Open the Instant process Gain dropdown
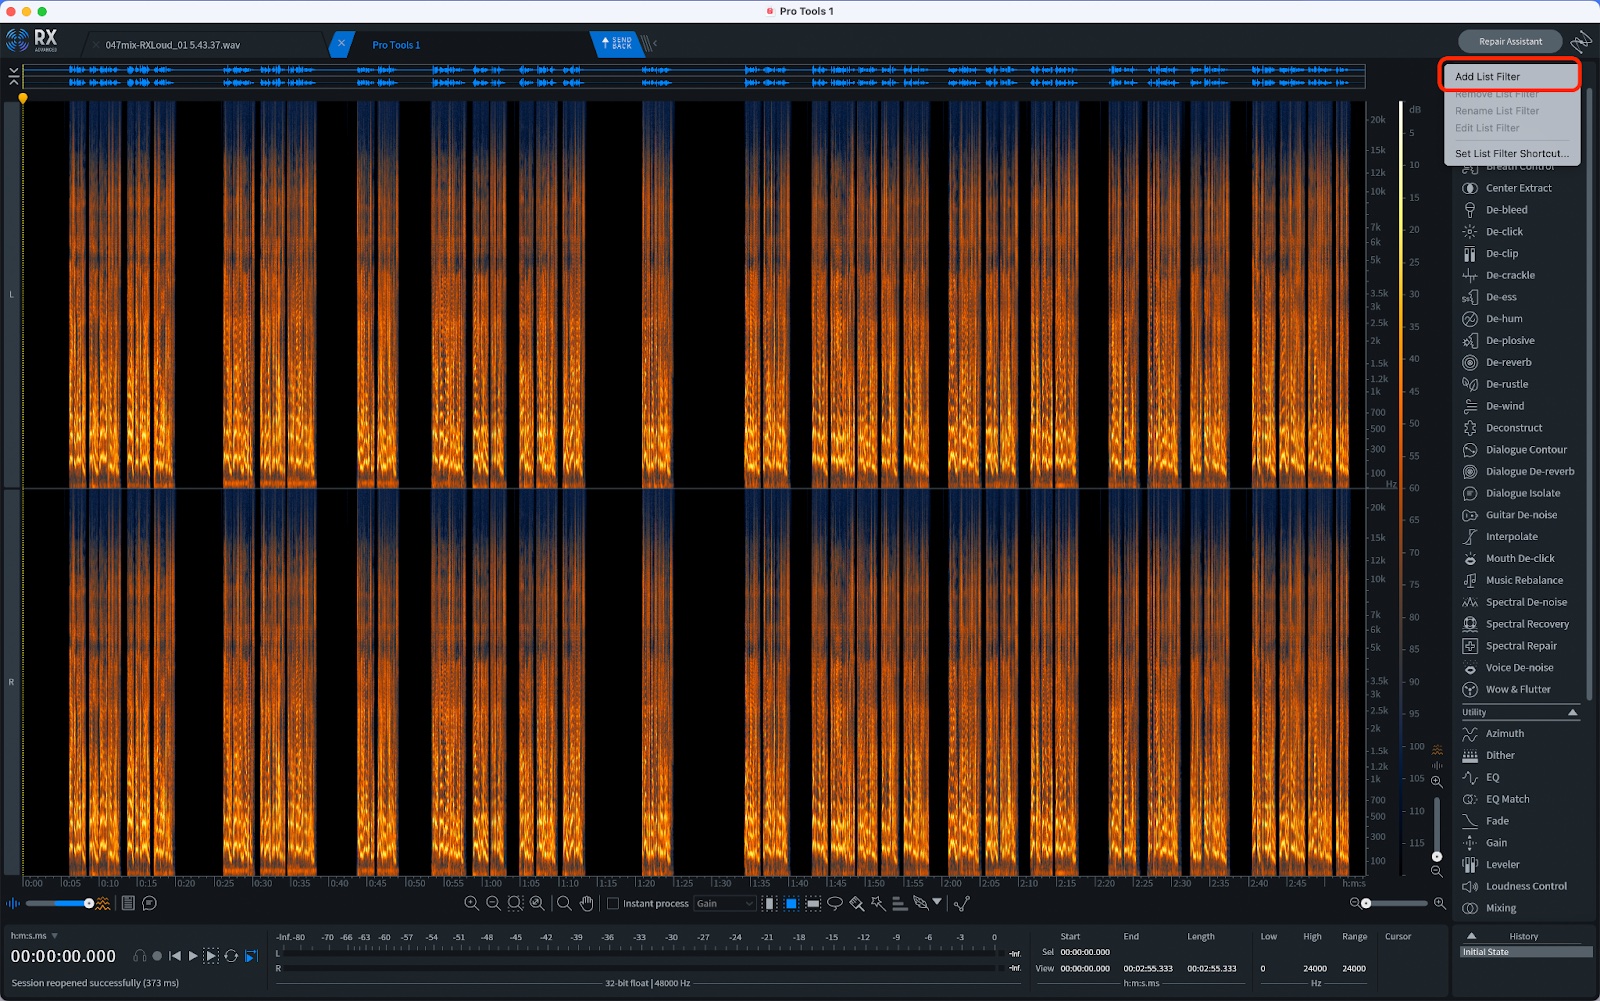The height and width of the screenshot is (1001, 1600). pyautogui.click(x=725, y=903)
